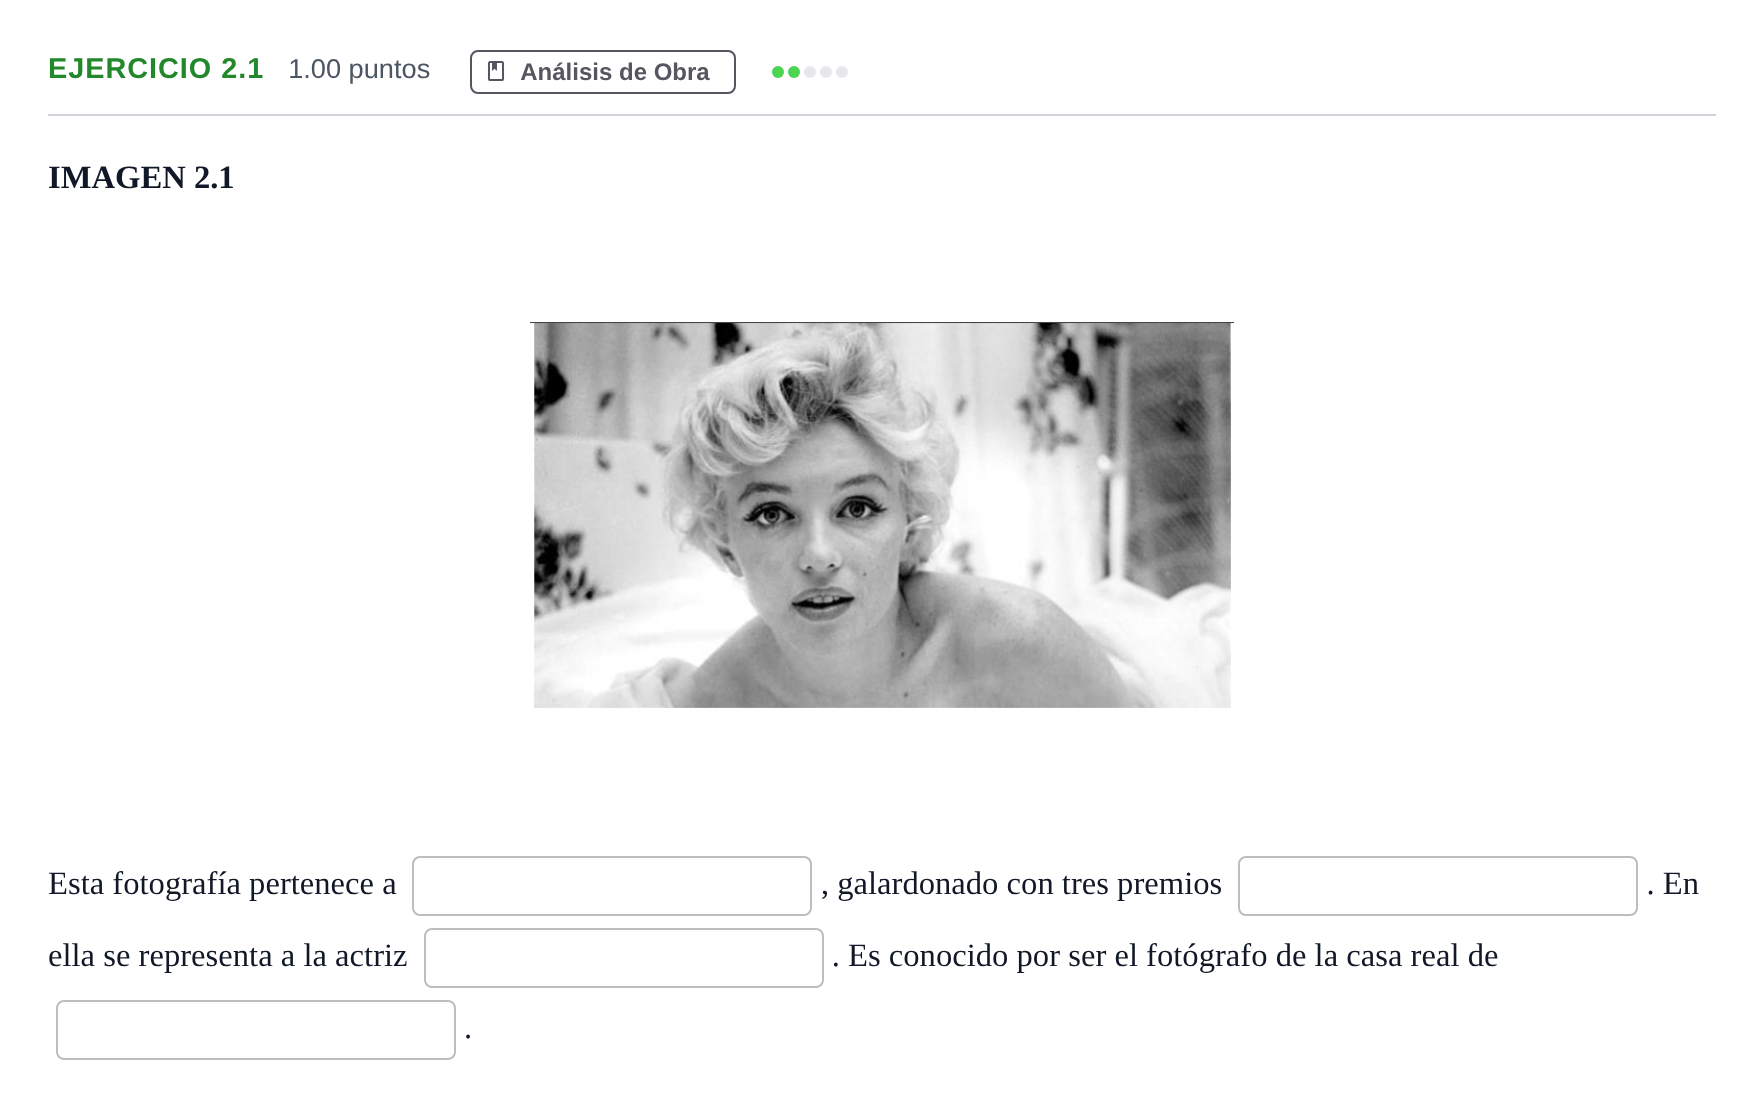Image resolution: width=1764 pixels, height=1112 pixels.
Task: Click the EJERCICIO 2.1 green heading
Action: 156,69
